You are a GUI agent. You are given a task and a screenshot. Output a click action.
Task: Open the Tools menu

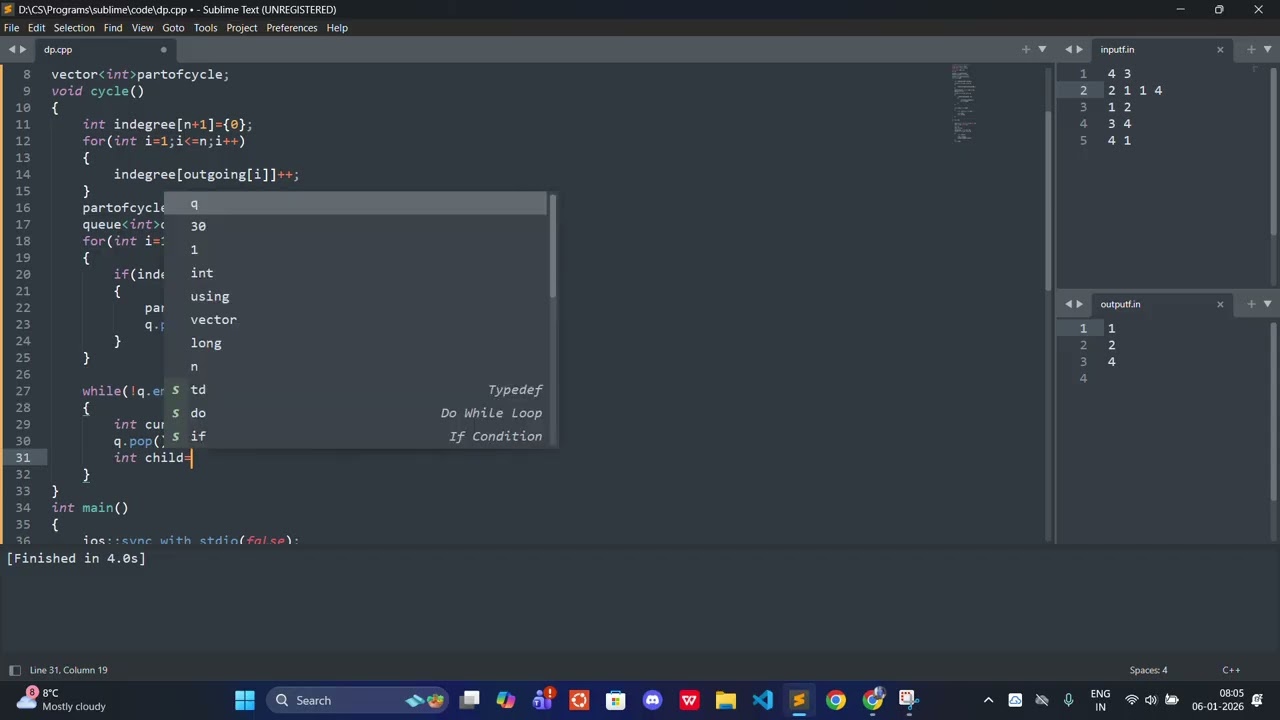coord(205,28)
